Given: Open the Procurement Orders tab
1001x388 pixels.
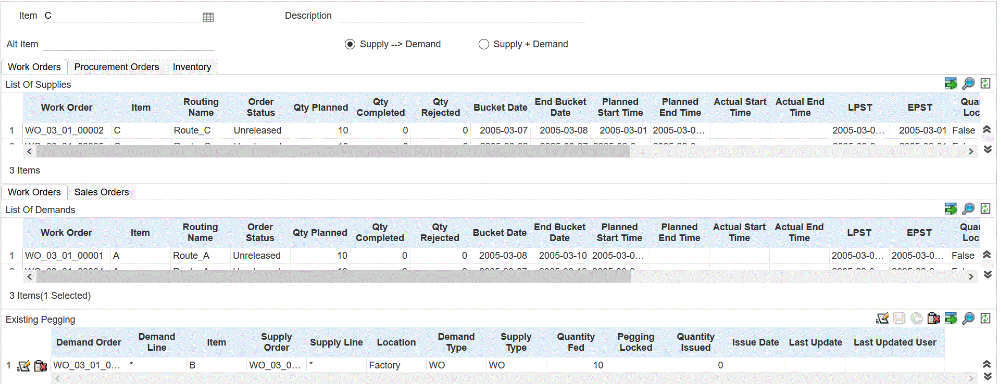Looking at the screenshot, I should pos(117,66).
